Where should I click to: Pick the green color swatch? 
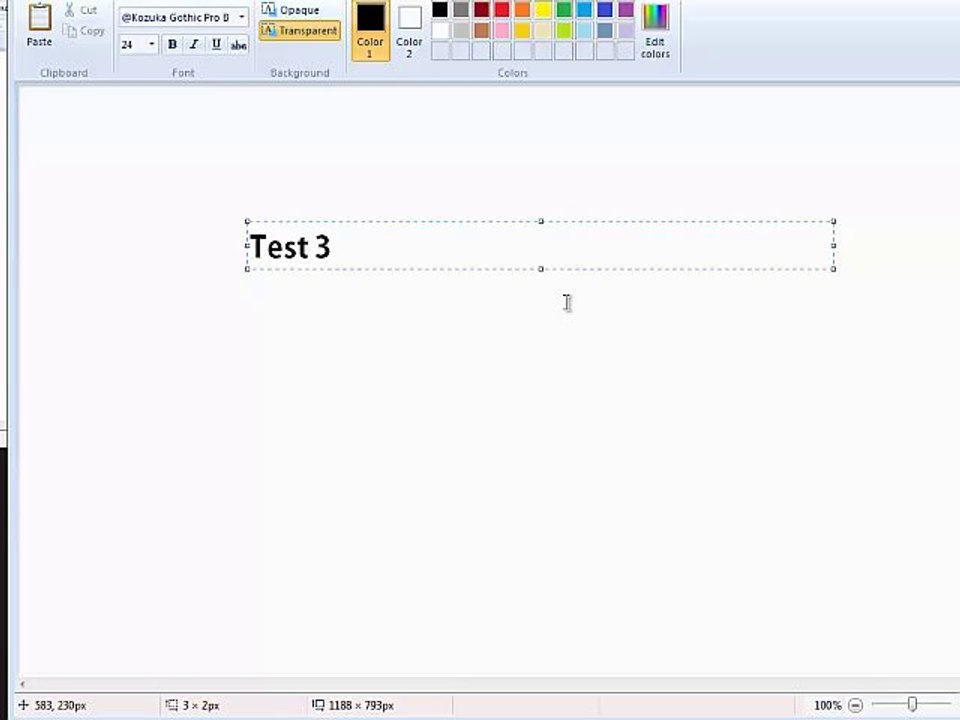pyautogui.click(x=564, y=9)
